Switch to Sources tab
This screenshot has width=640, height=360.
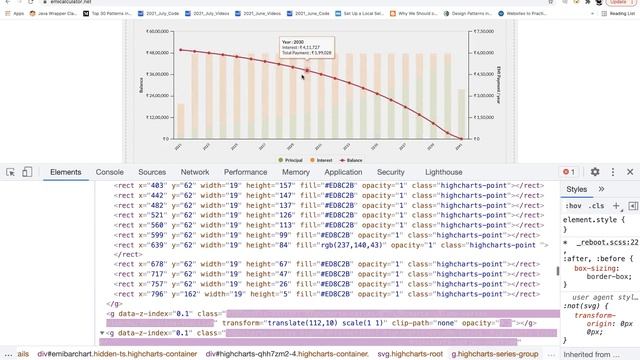(152, 172)
